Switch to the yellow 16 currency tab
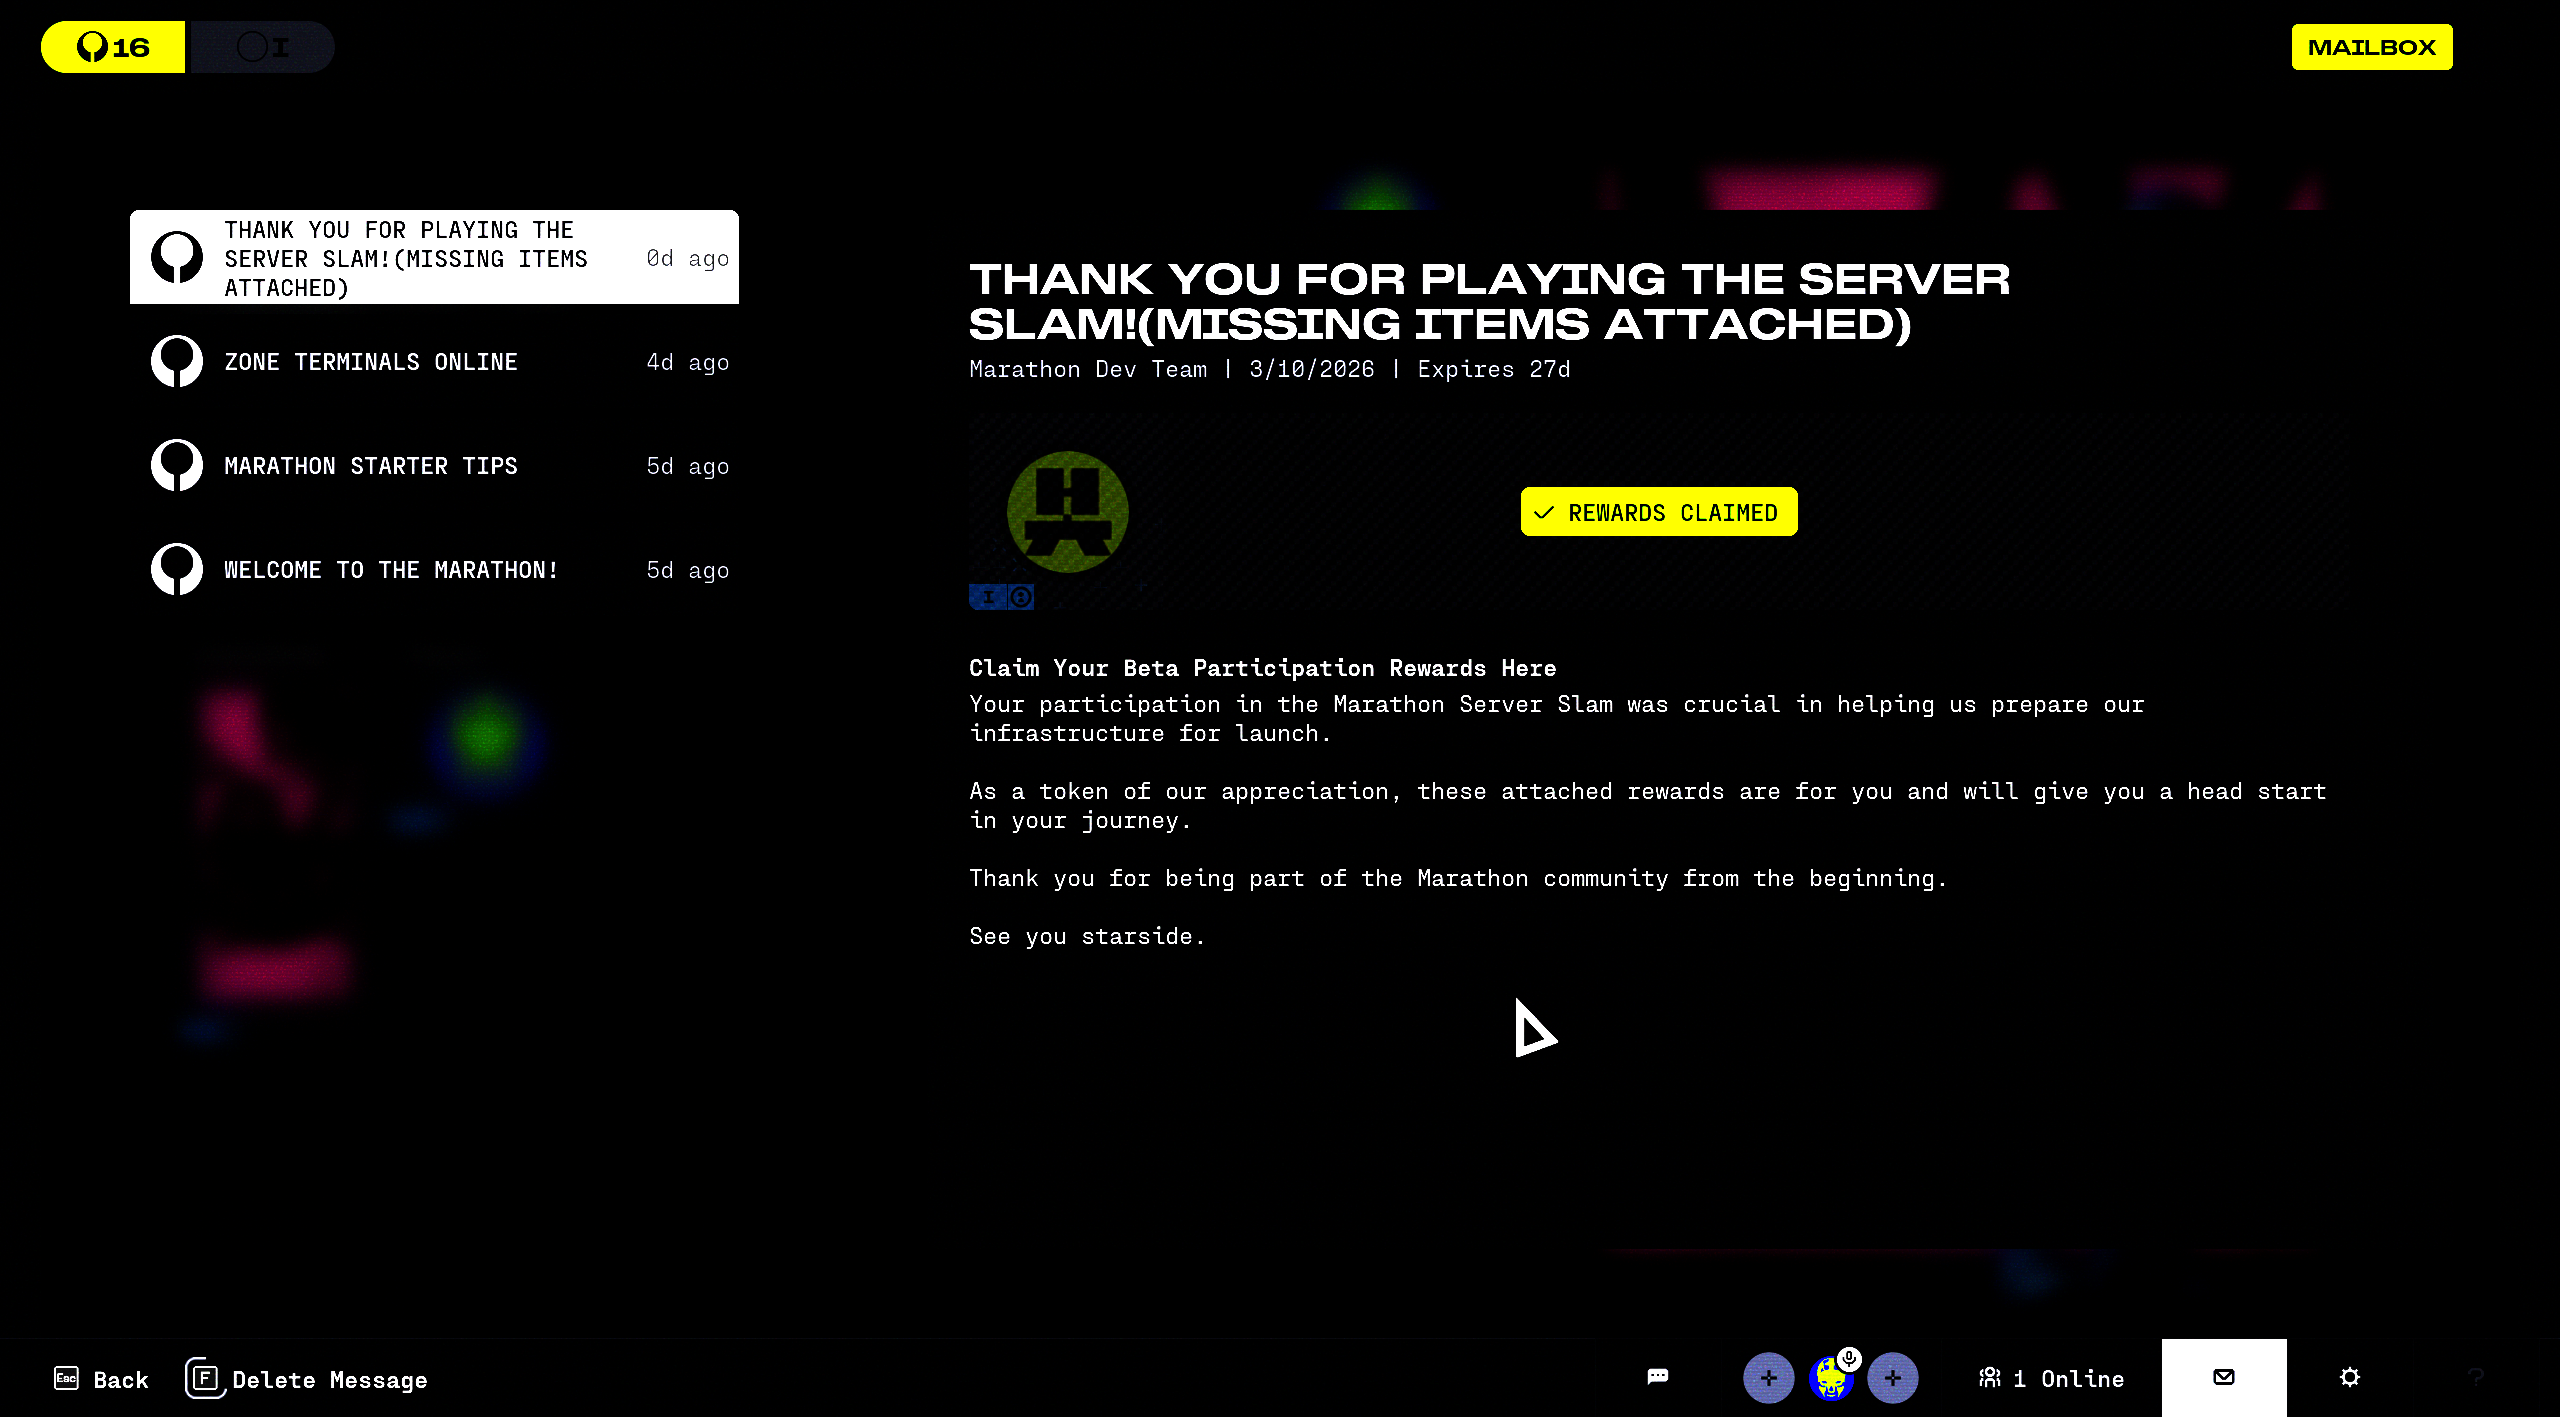Screen dimensions: 2560x1417 coord(113,47)
